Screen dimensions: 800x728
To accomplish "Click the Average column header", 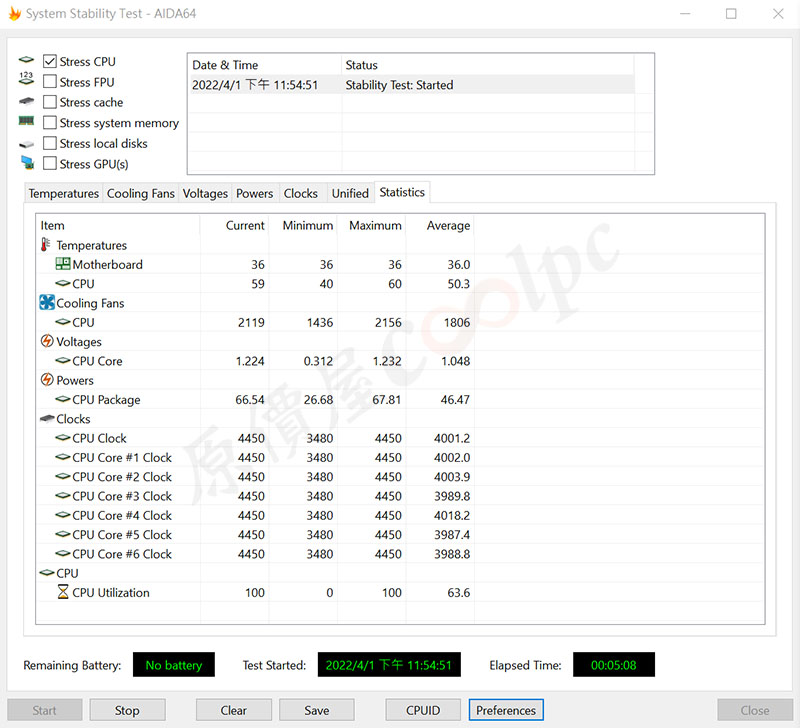I will tap(440, 225).
